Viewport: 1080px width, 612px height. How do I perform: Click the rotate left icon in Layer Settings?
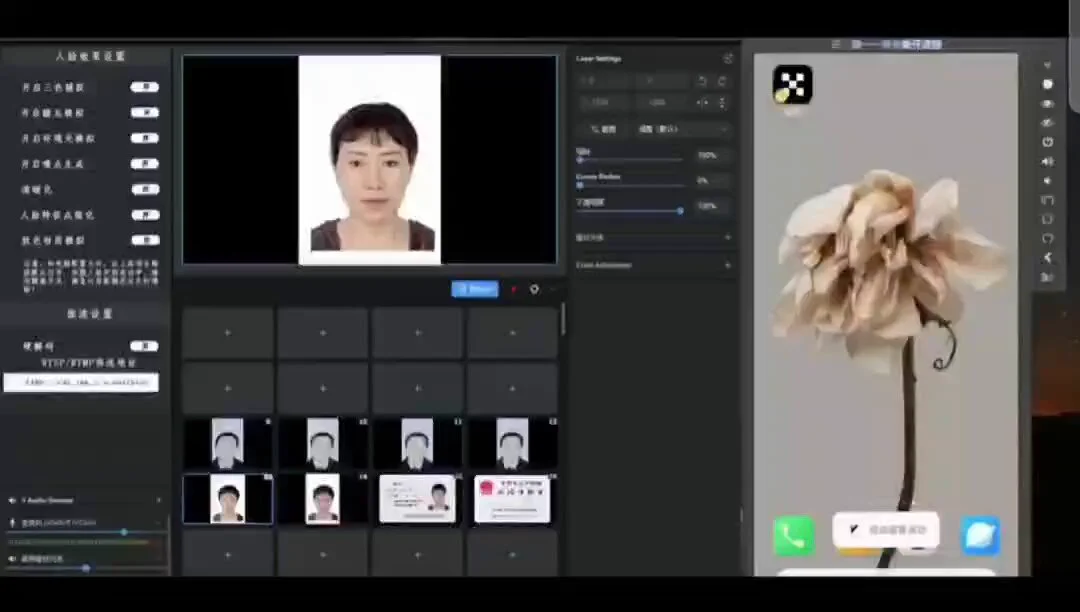coord(702,81)
